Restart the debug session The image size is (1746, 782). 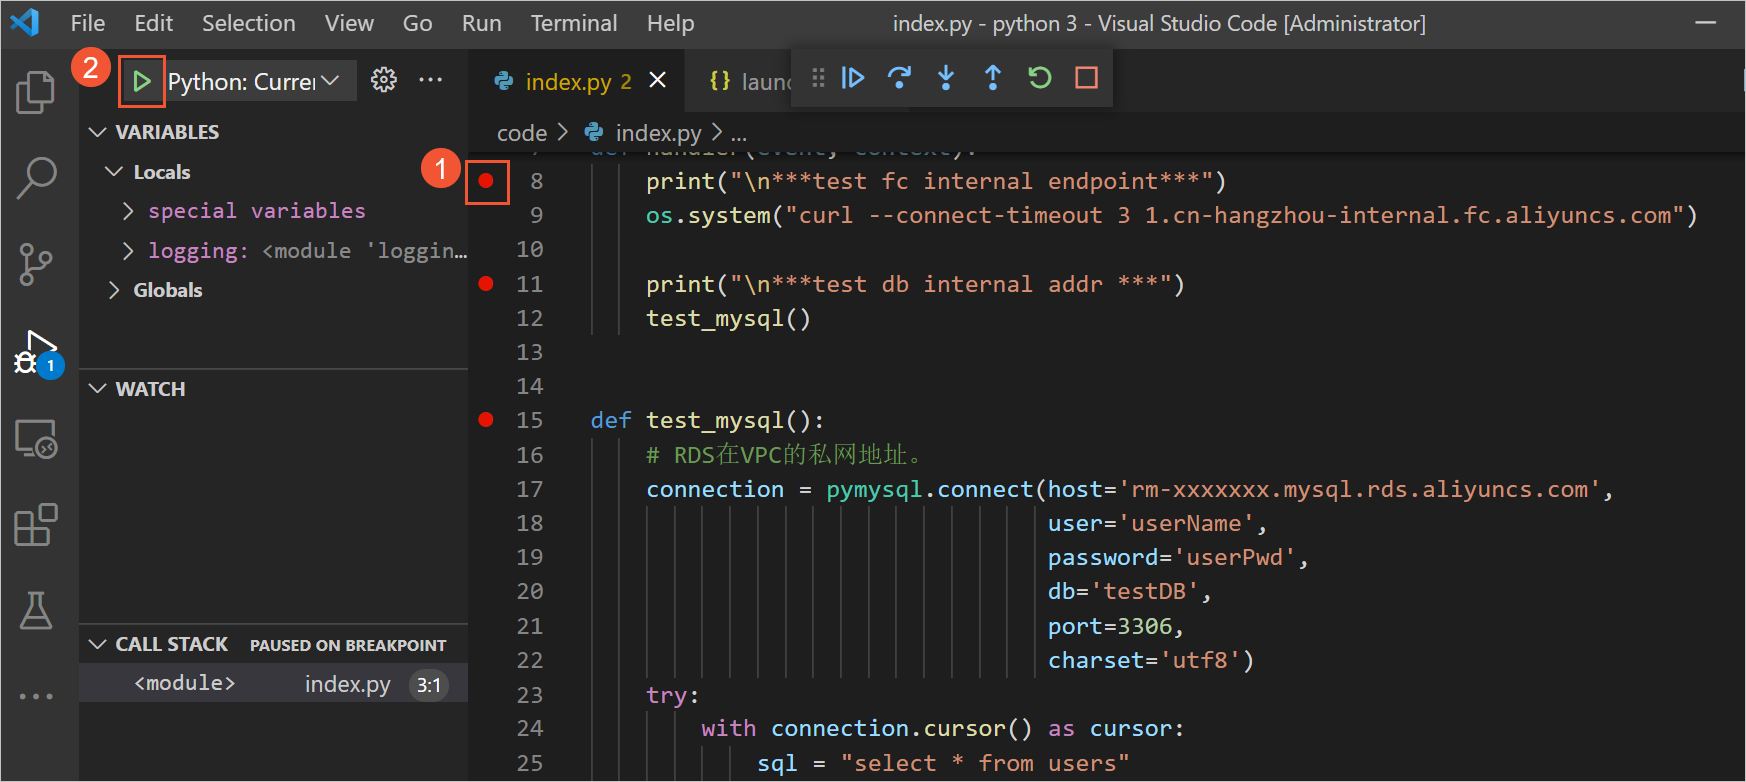[1040, 78]
